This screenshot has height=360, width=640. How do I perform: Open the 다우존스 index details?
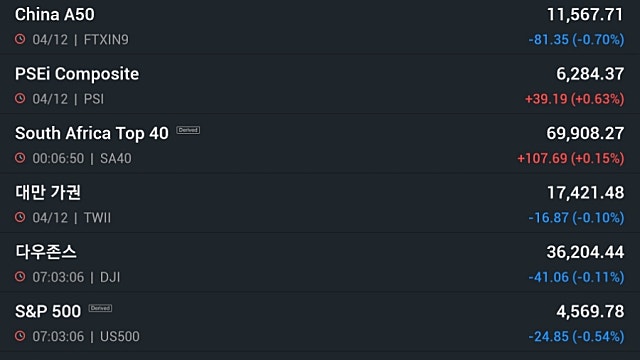320,262
